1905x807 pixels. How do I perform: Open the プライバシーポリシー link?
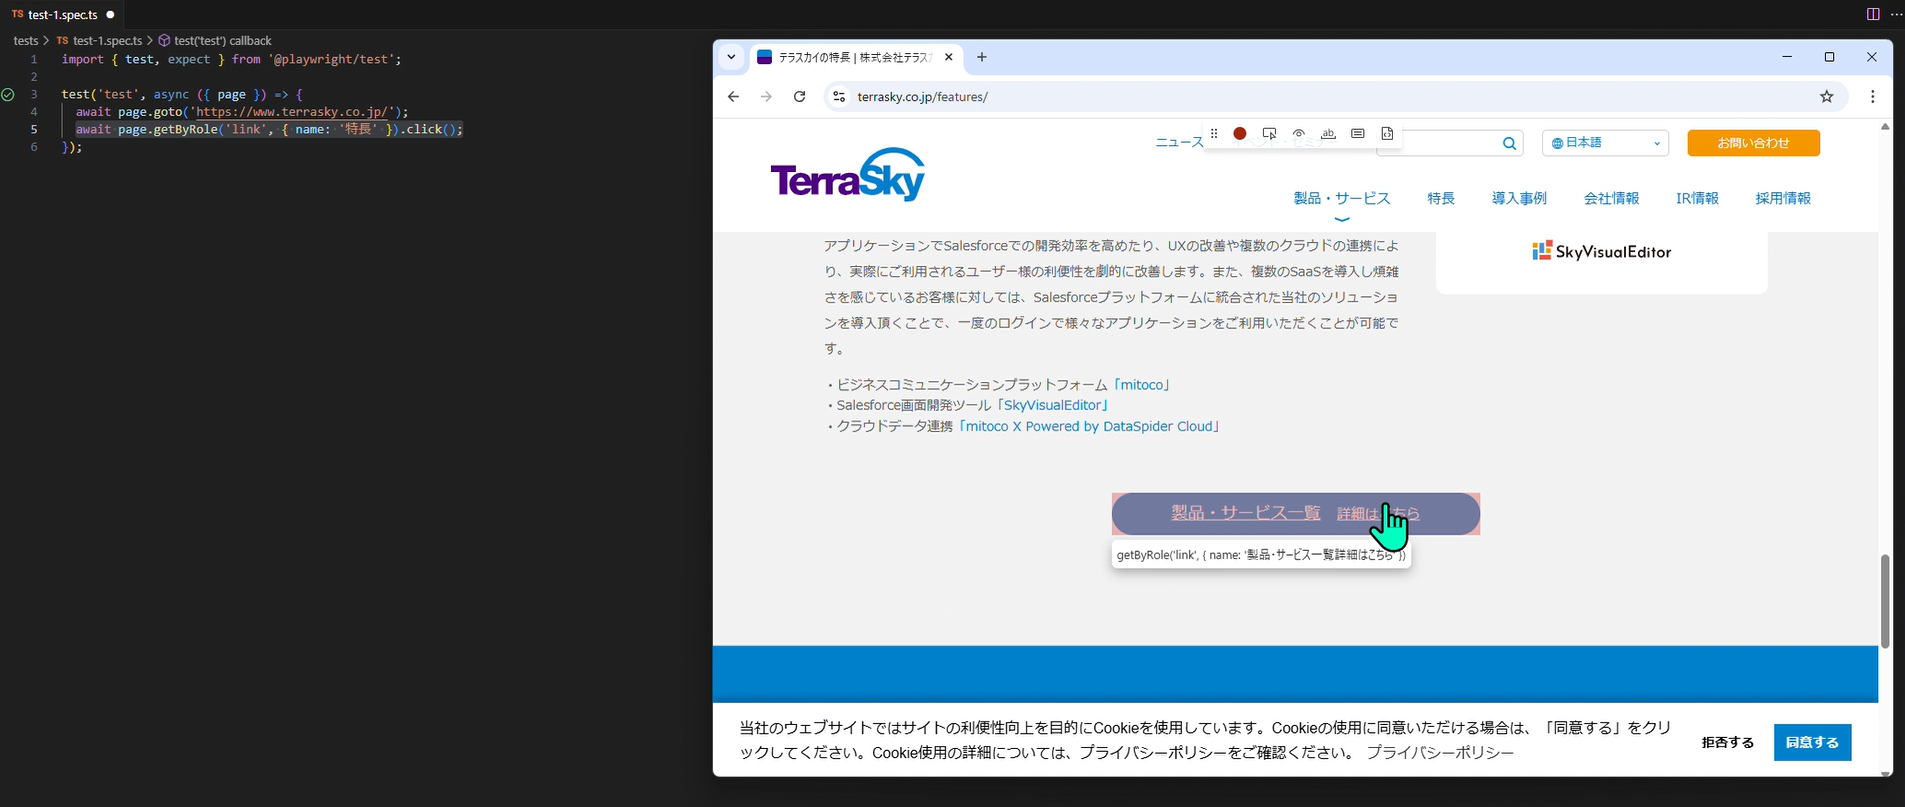point(1440,753)
